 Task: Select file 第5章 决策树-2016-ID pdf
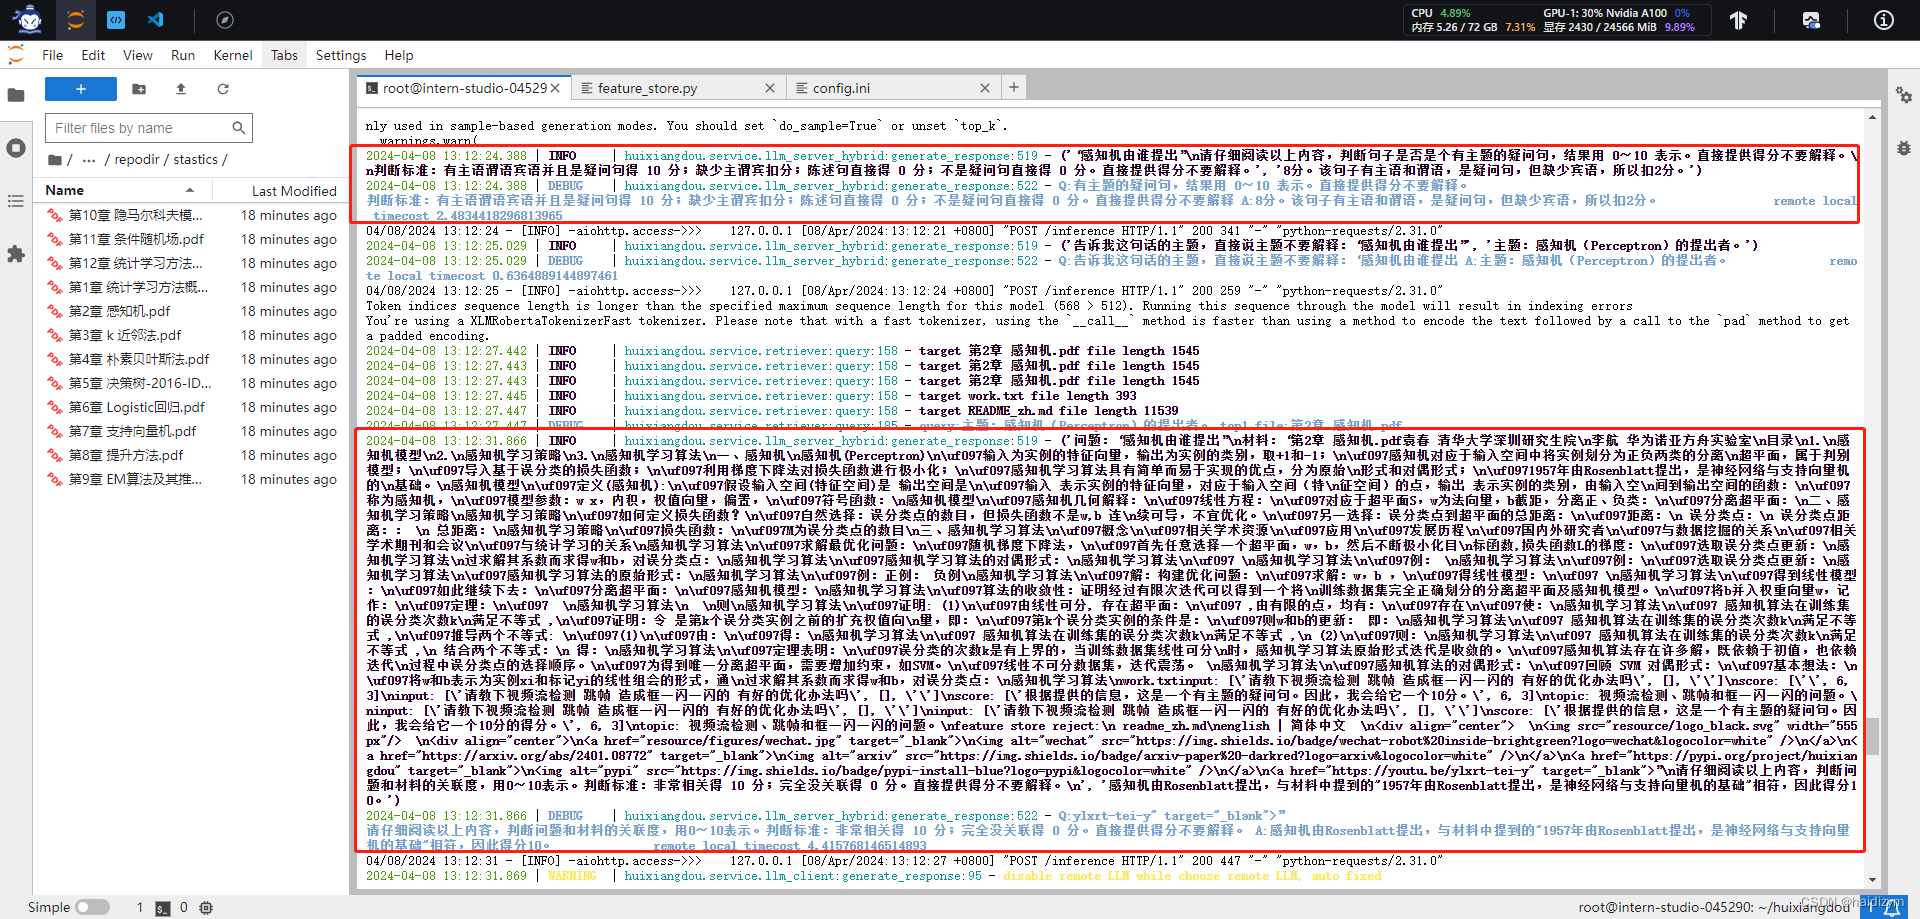pyautogui.click(x=193, y=383)
